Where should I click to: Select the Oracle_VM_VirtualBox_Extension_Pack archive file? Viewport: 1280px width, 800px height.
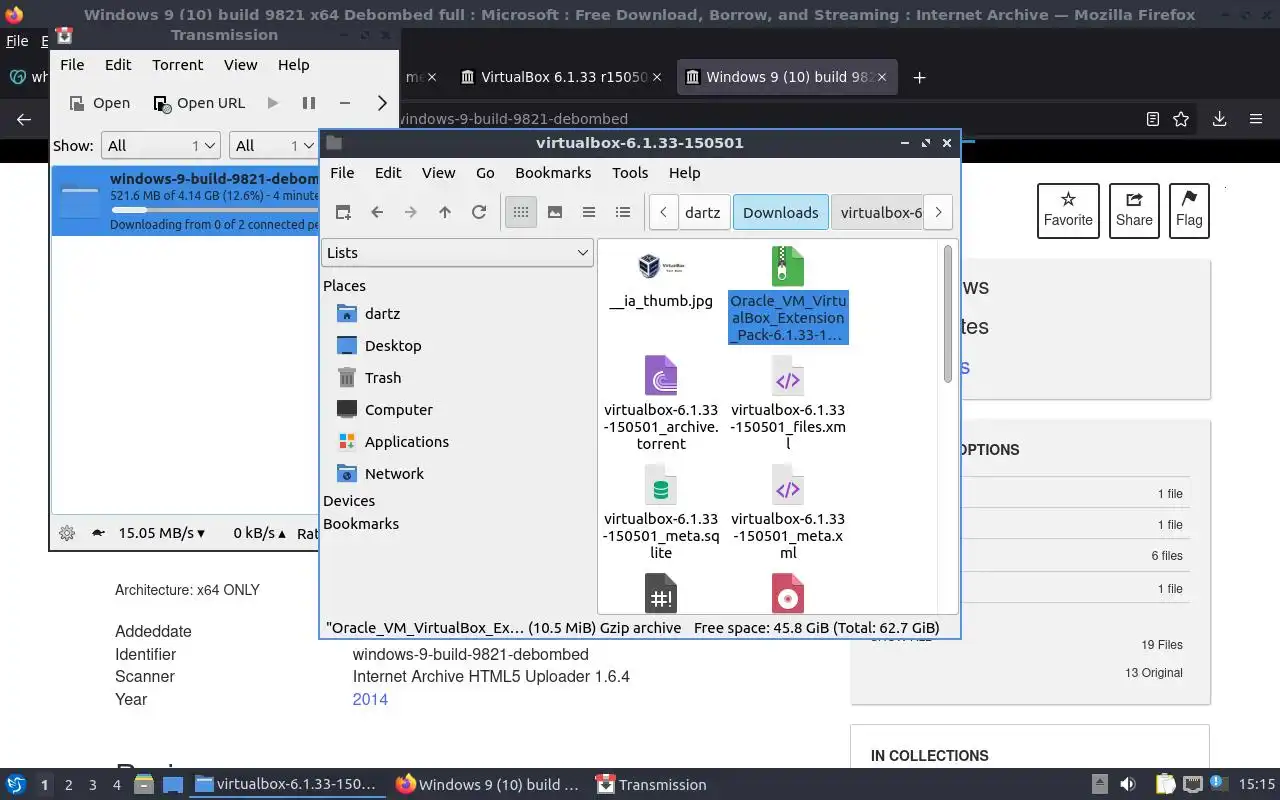click(788, 295)
